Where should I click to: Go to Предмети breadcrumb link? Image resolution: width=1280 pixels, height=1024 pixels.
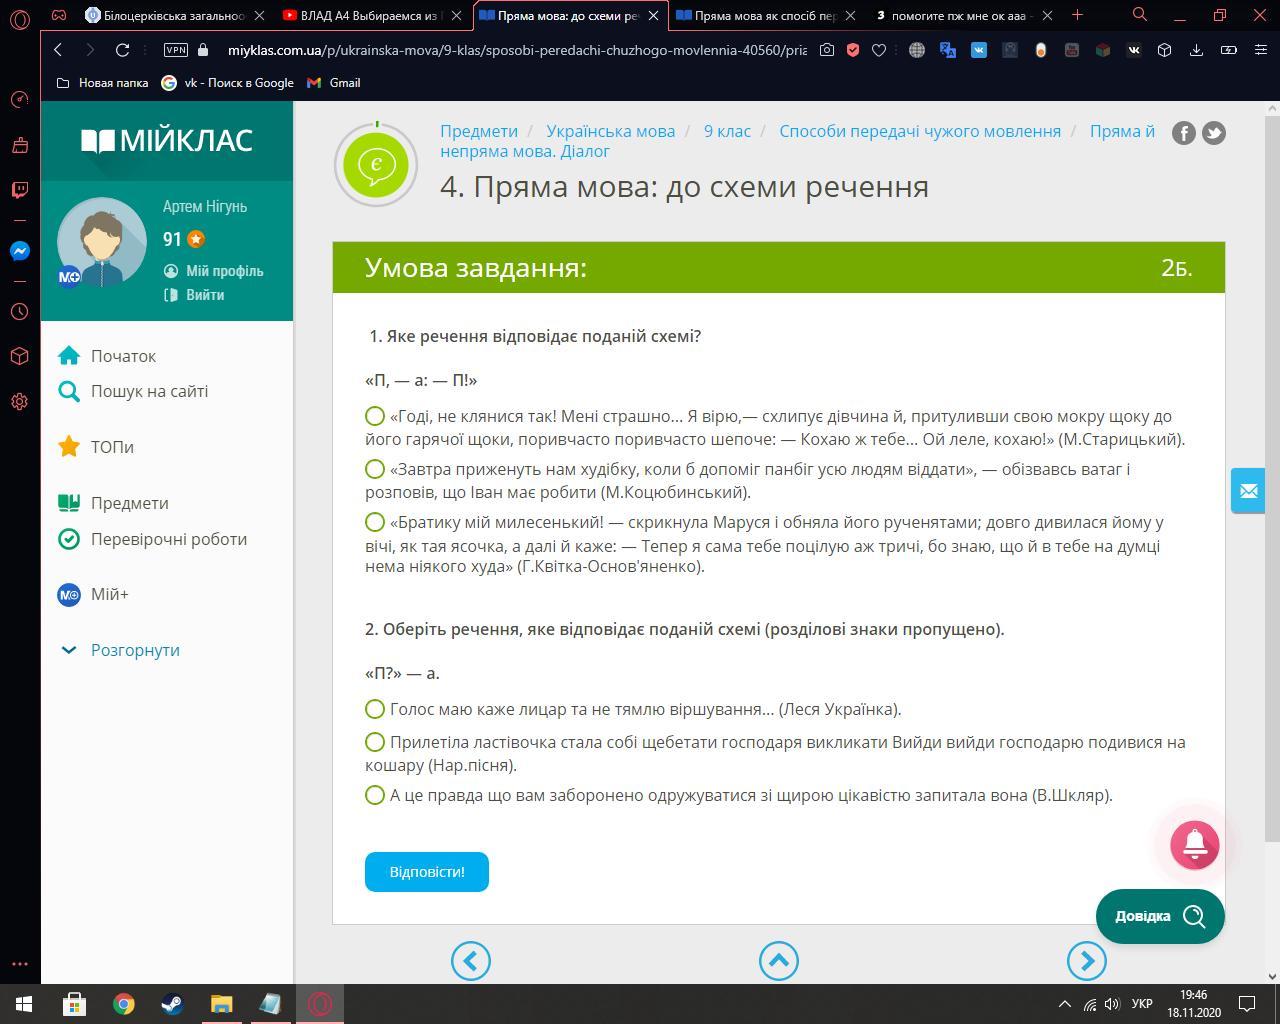[x=479, y=131]
